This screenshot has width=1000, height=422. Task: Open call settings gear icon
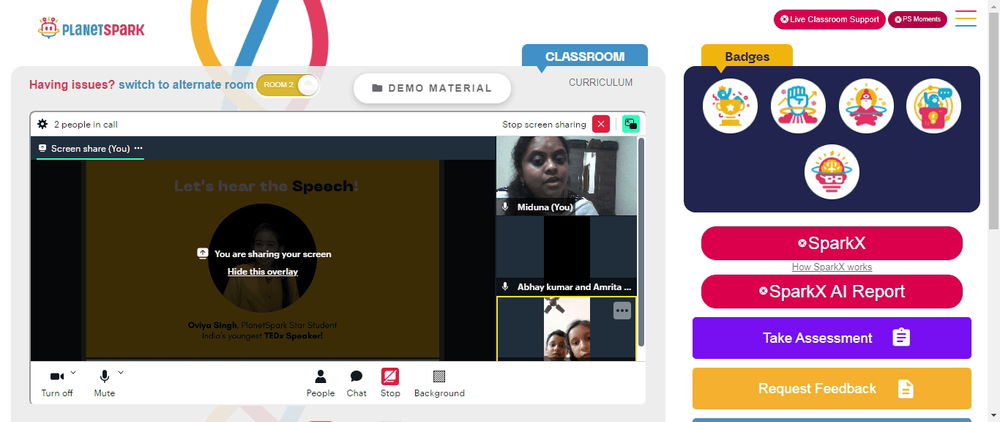(x=43, y=124)
